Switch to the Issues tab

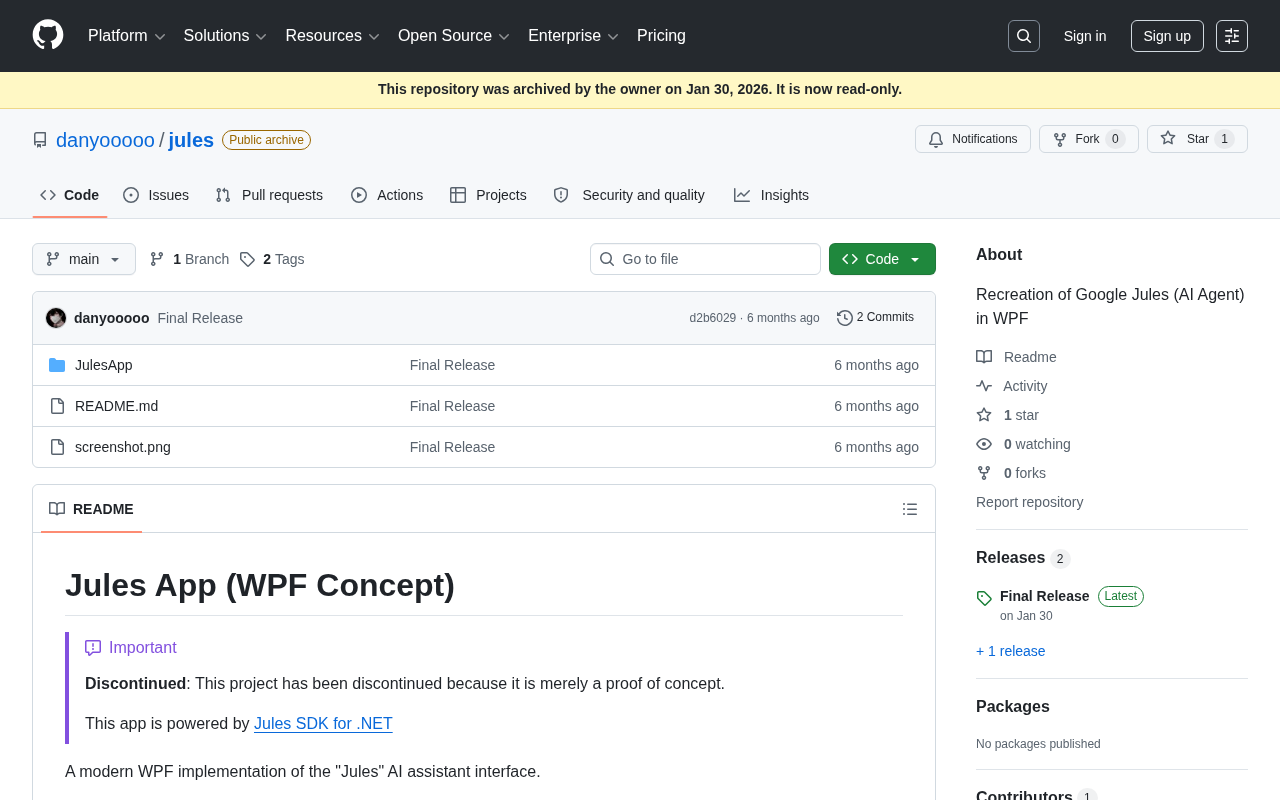(156, 195)
